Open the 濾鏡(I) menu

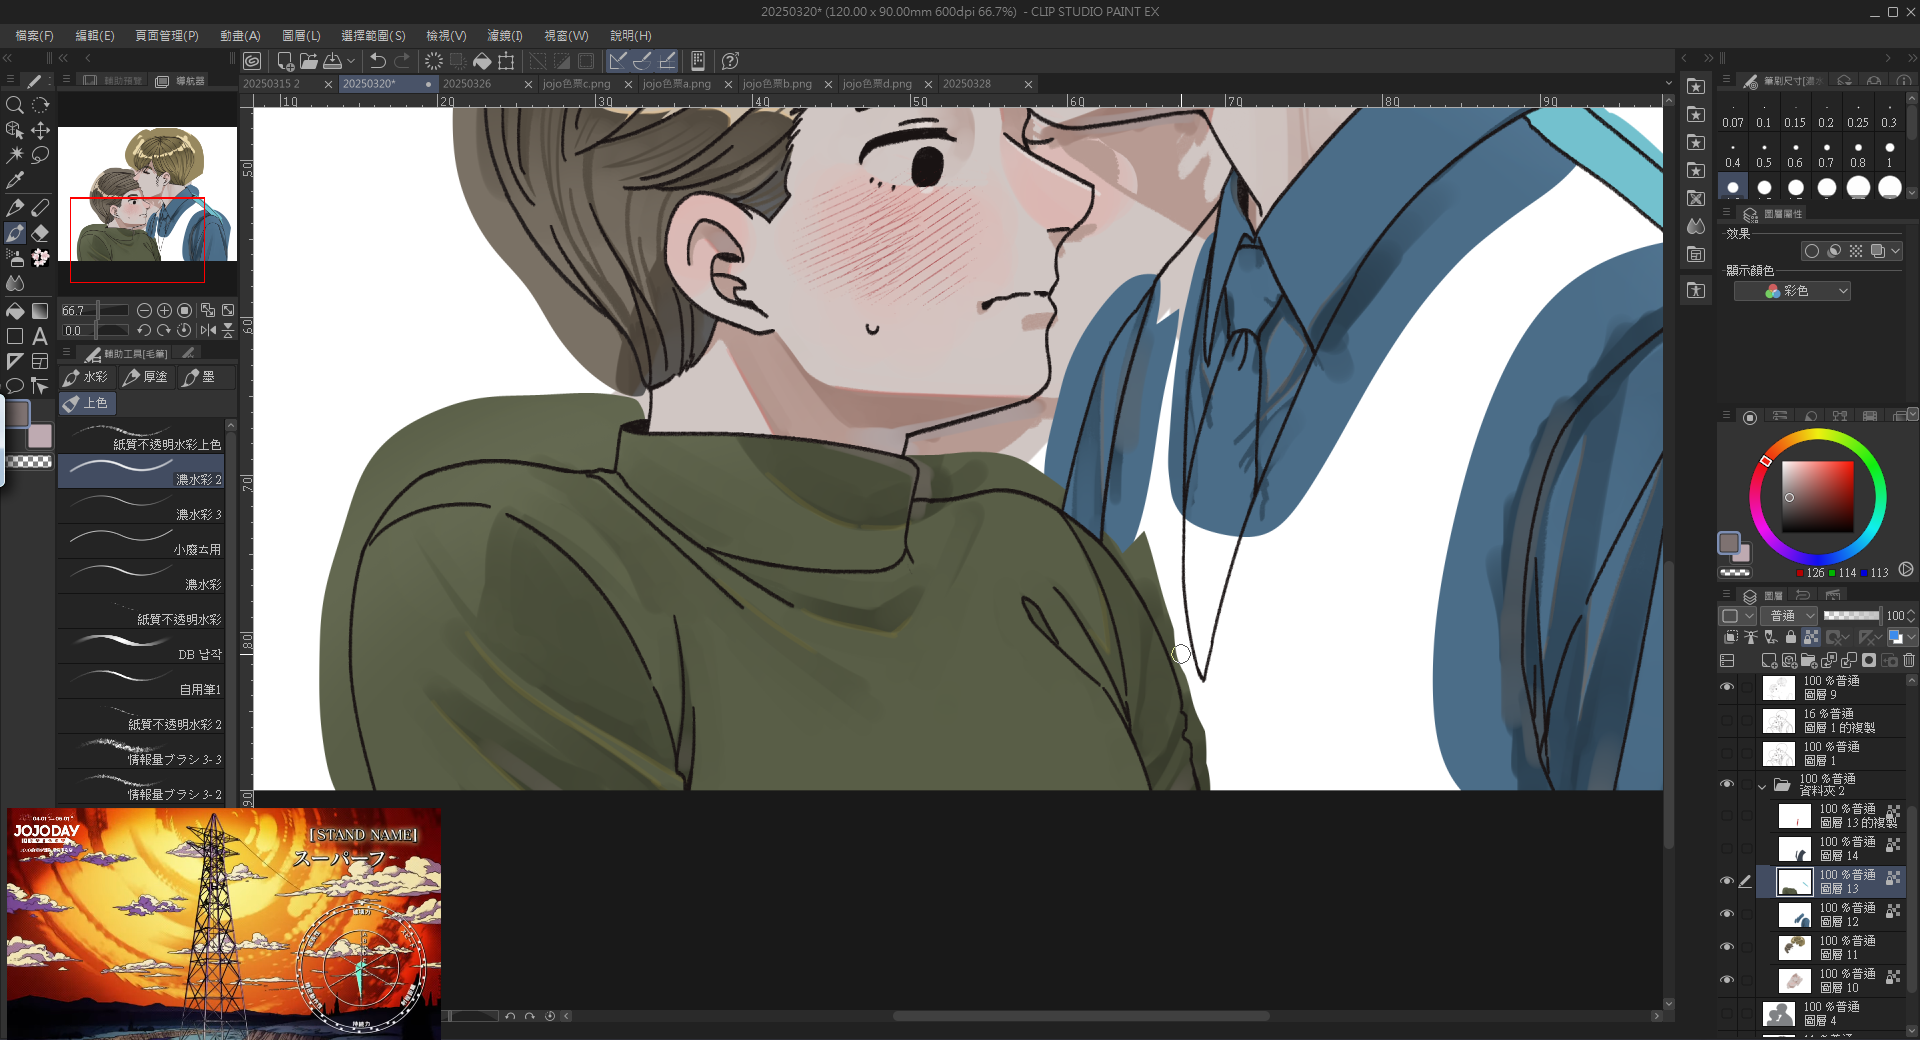click(x=505, y=35)
